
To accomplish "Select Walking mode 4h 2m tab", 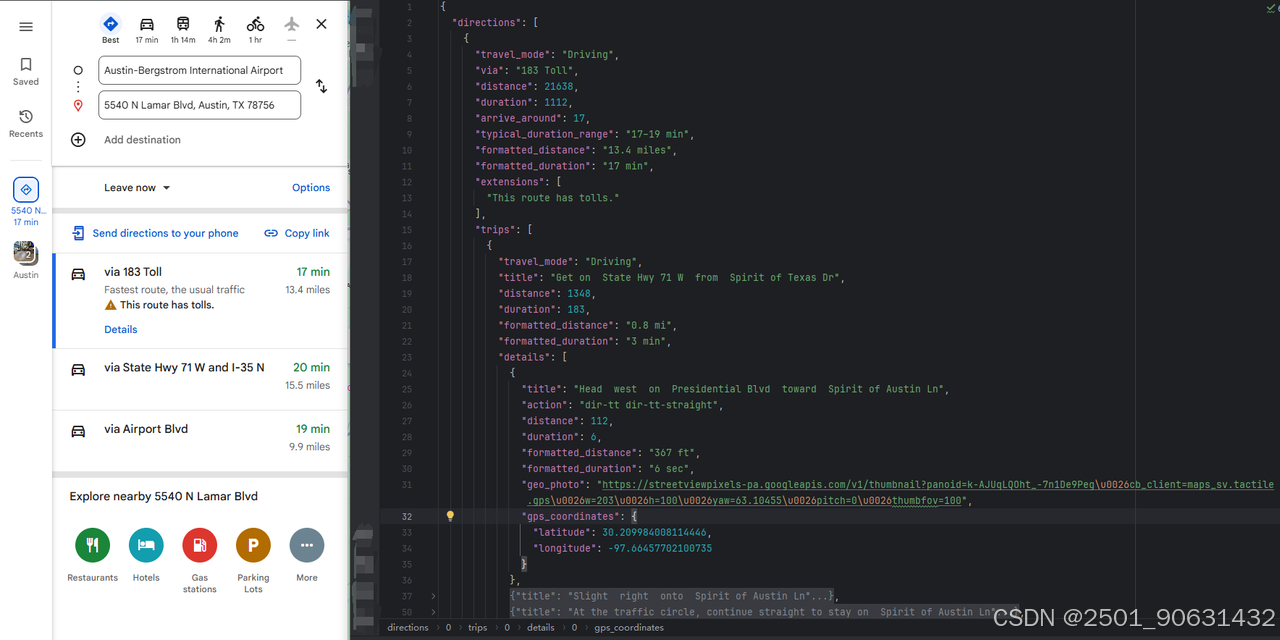I will click(x=219, y=29).
